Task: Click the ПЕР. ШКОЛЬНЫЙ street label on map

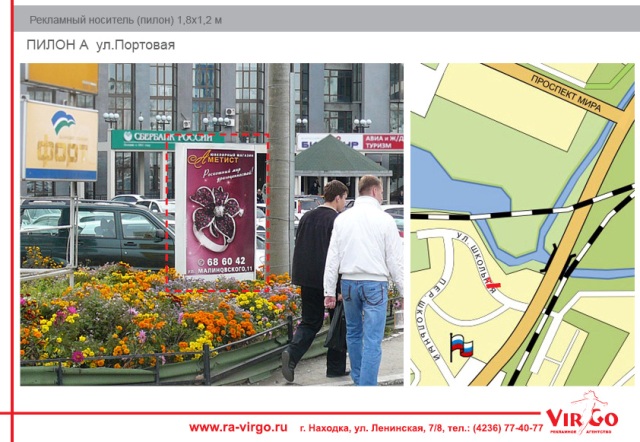Action: (x=442, y=320)
